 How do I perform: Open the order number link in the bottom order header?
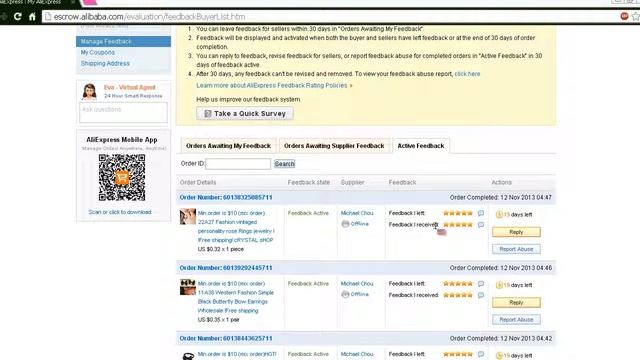click(226, 339)
